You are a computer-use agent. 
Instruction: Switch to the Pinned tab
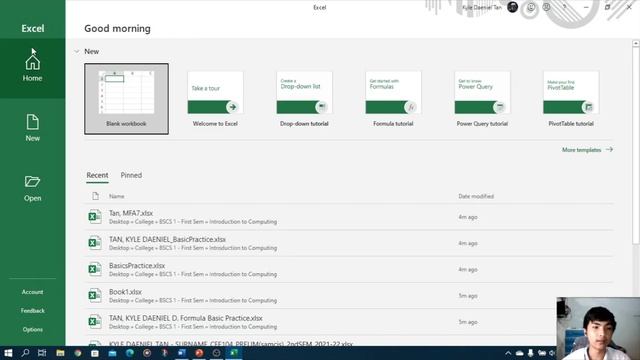[131, 175]
